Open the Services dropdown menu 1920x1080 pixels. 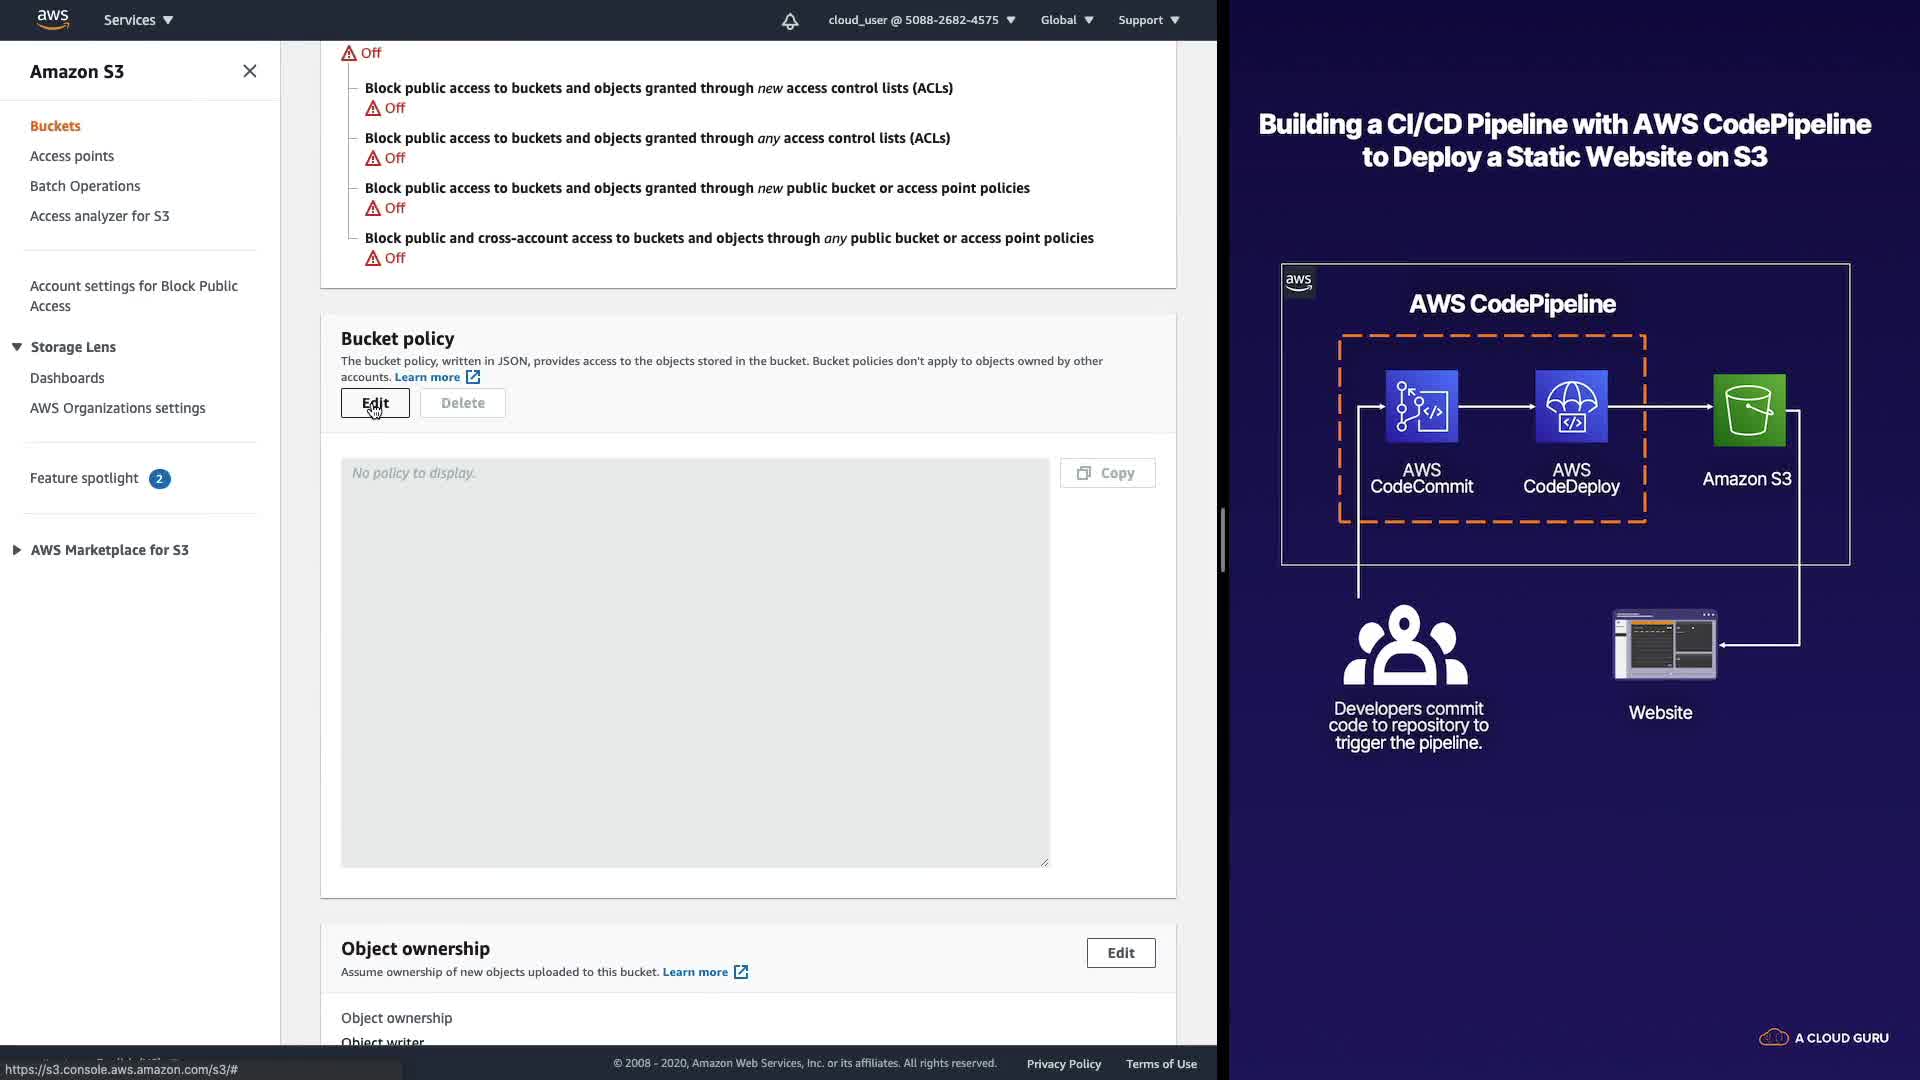coord(138,20)
